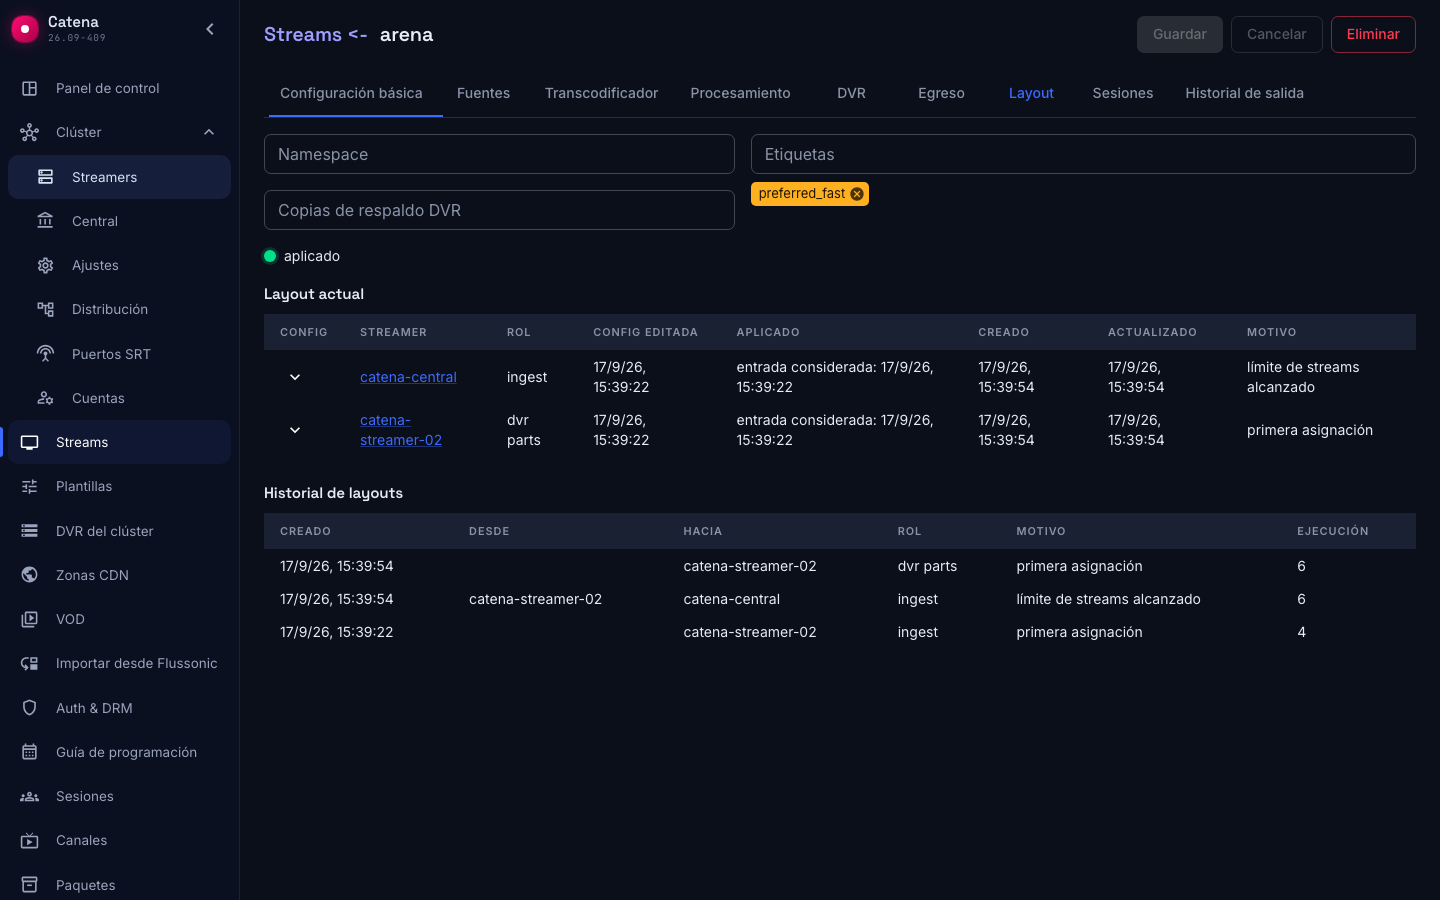Click the Plantillas sliders icon
1440x900 pixels.
coord(30,486)
